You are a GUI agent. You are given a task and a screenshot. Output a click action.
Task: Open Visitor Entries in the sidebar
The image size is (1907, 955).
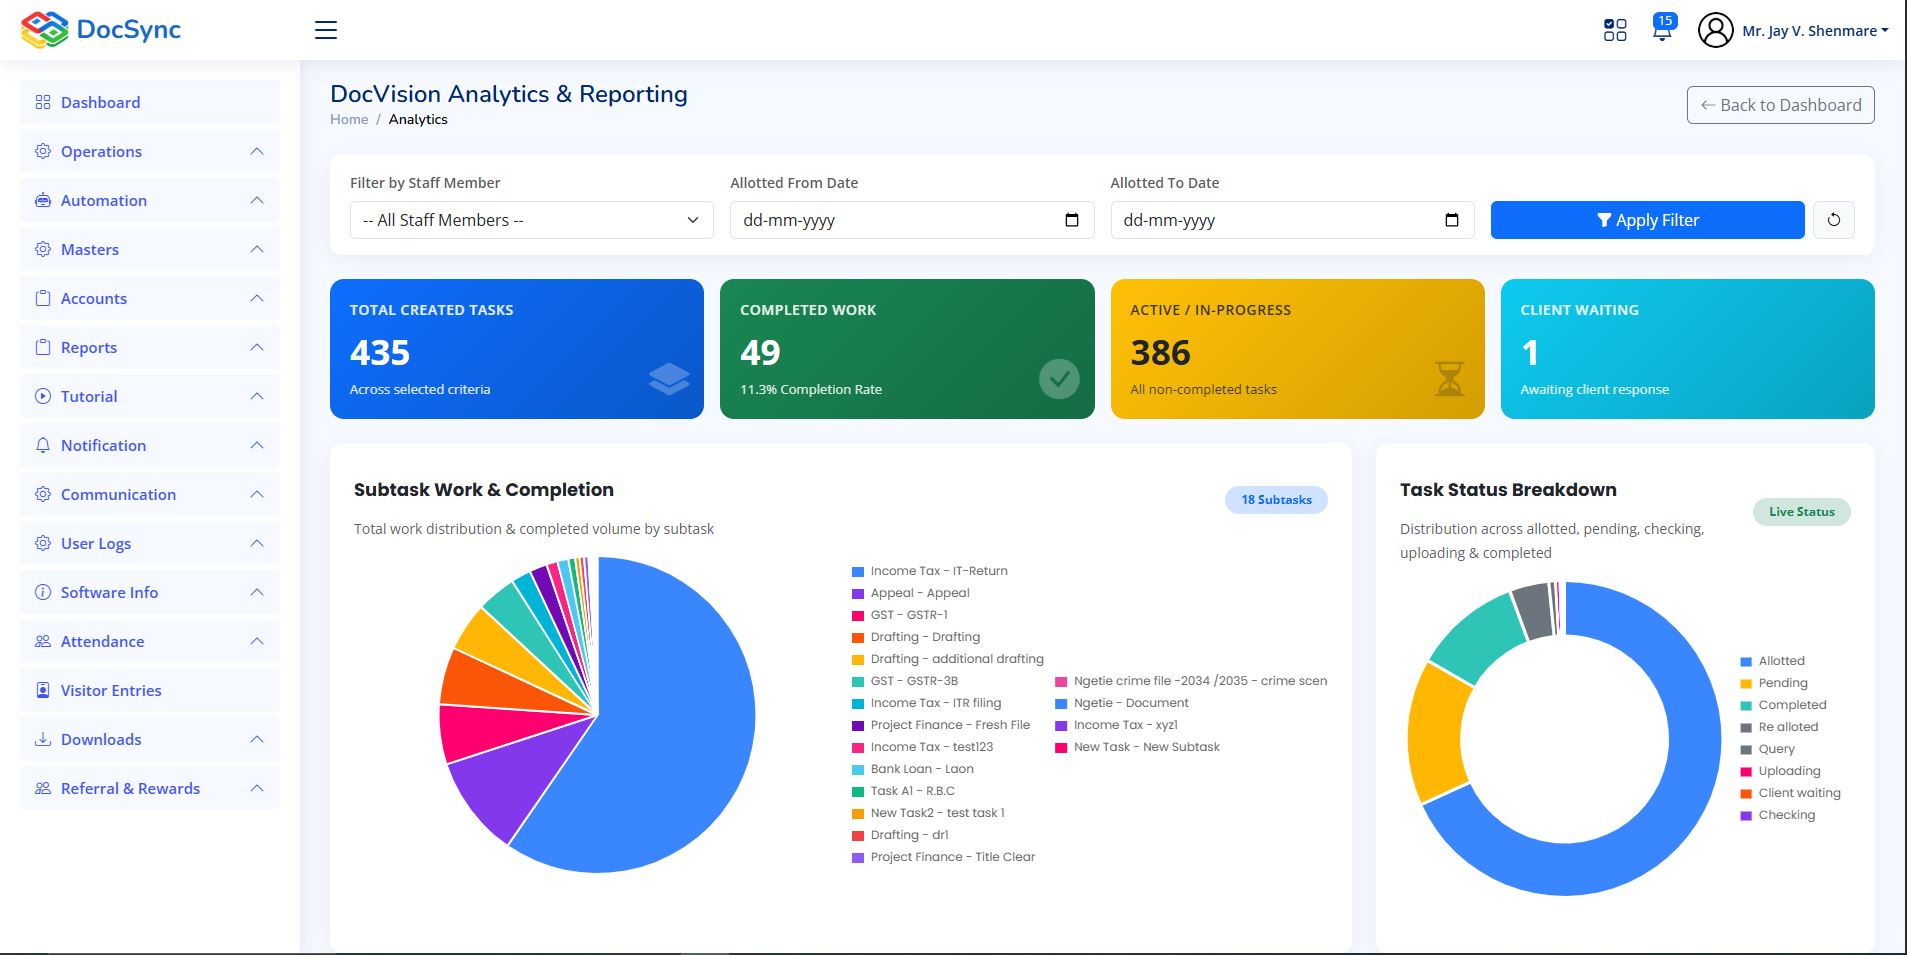[150, 690]
